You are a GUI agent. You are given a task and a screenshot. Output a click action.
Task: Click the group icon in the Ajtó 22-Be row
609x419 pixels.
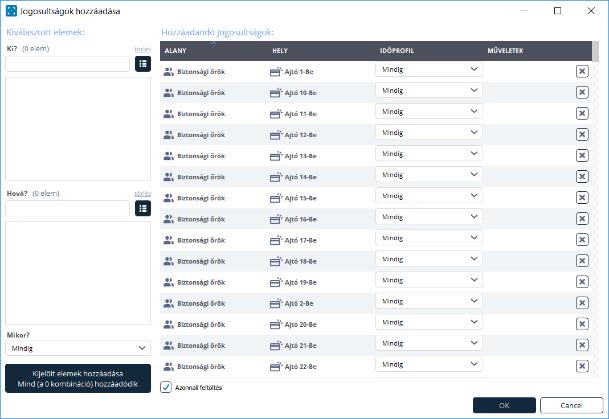tap(169, 366)
